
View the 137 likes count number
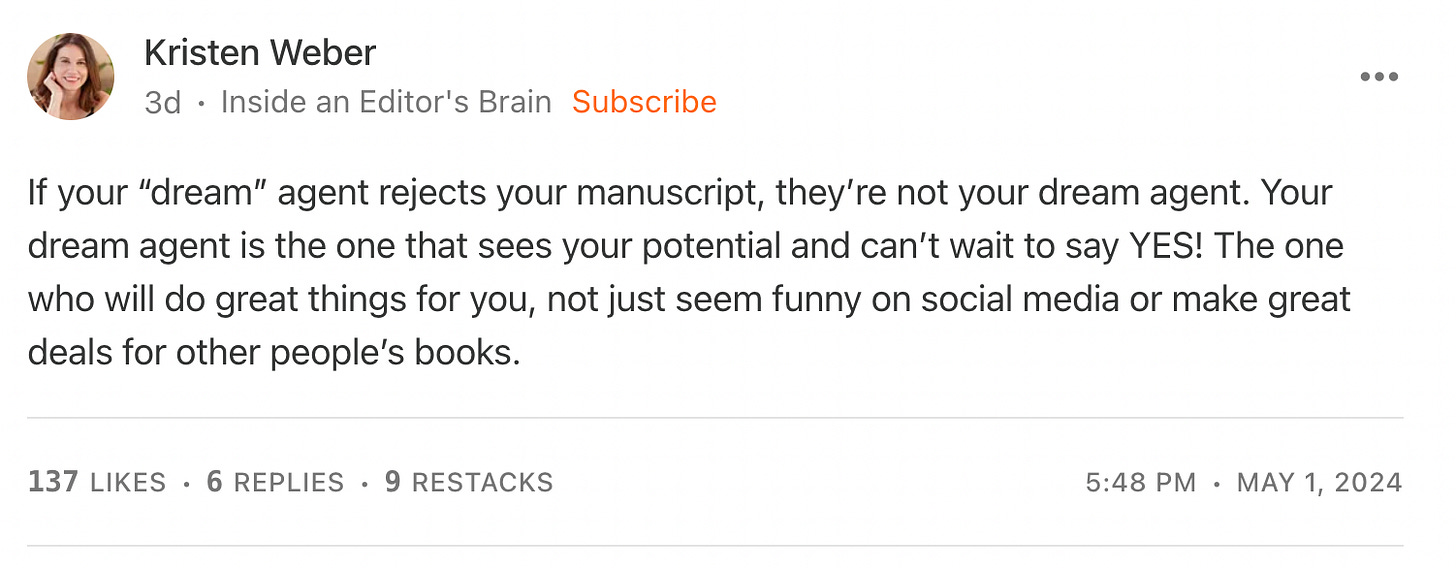(53, 482)
